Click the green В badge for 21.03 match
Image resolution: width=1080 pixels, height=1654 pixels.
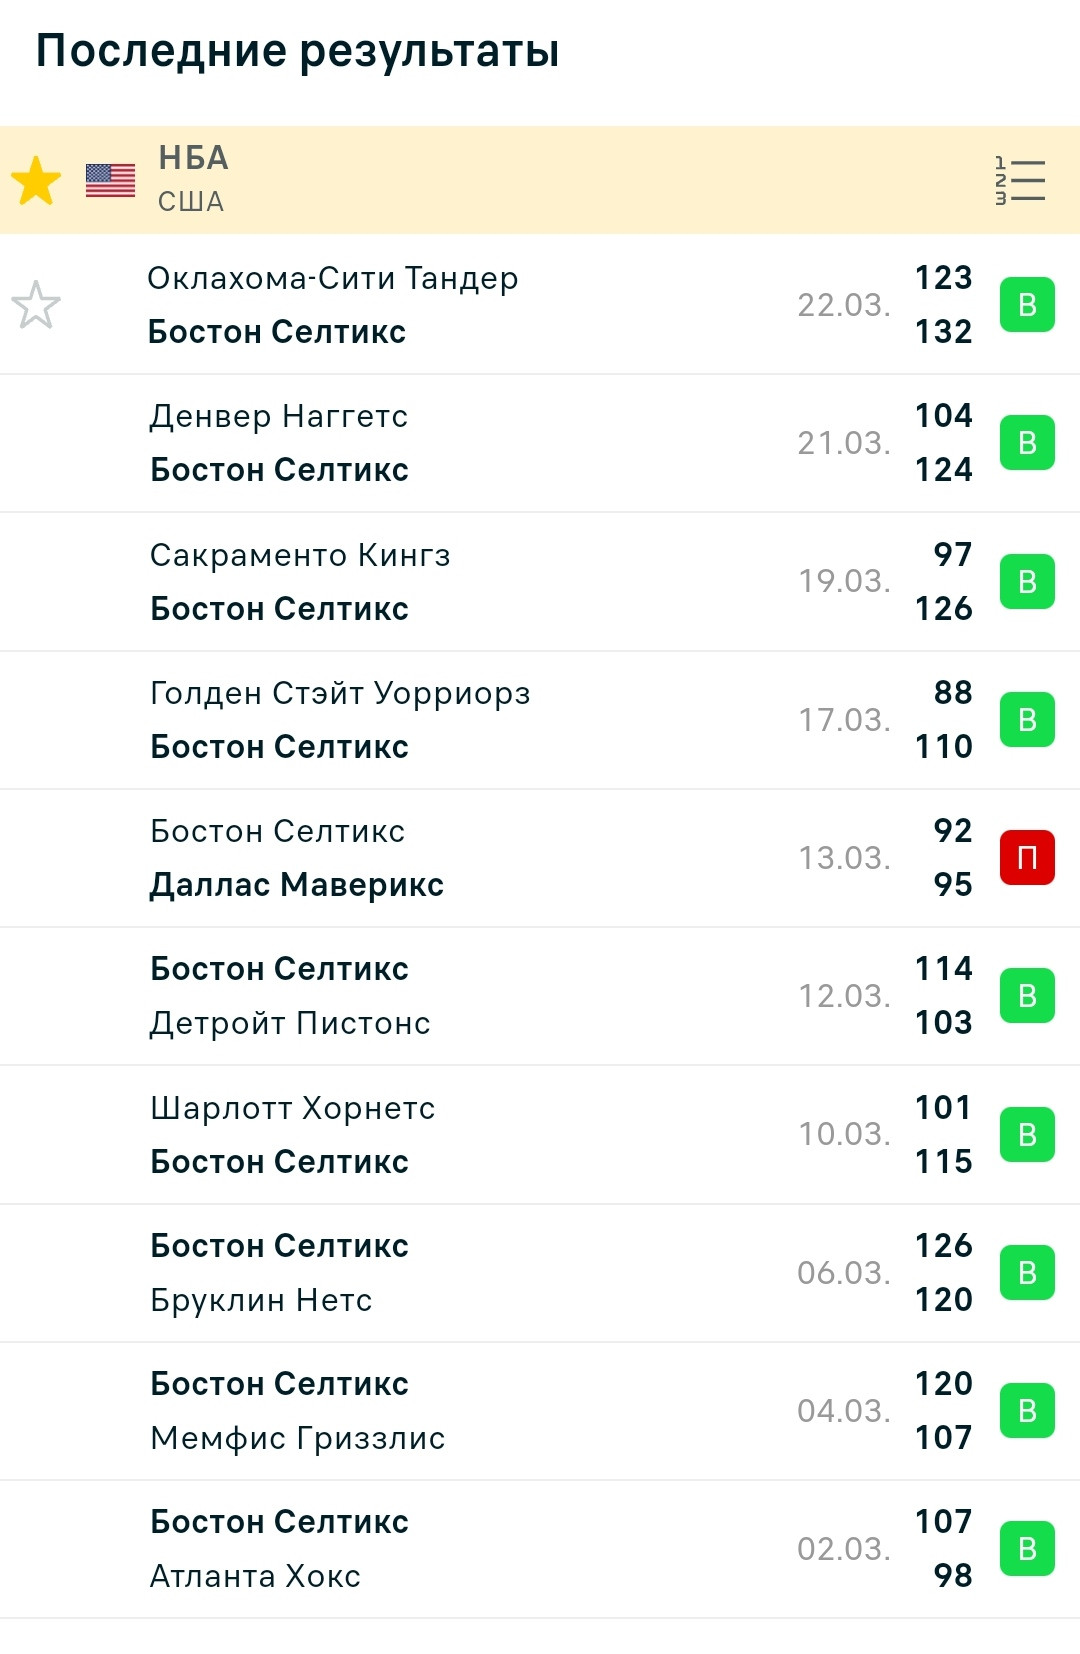[x=1027, y=443]
